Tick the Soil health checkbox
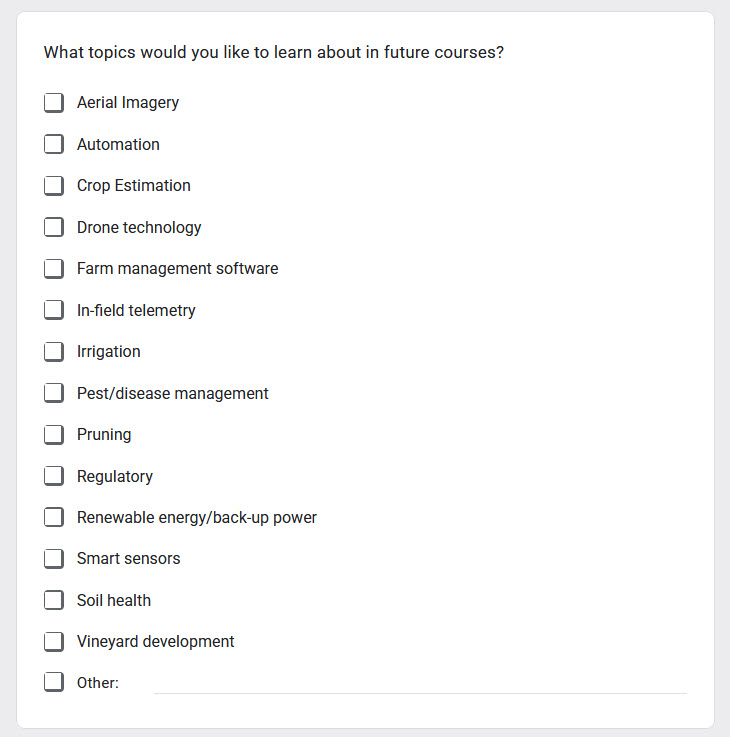Image resolution: width=730 pixels, height=737 pixels. pos(54,600)
